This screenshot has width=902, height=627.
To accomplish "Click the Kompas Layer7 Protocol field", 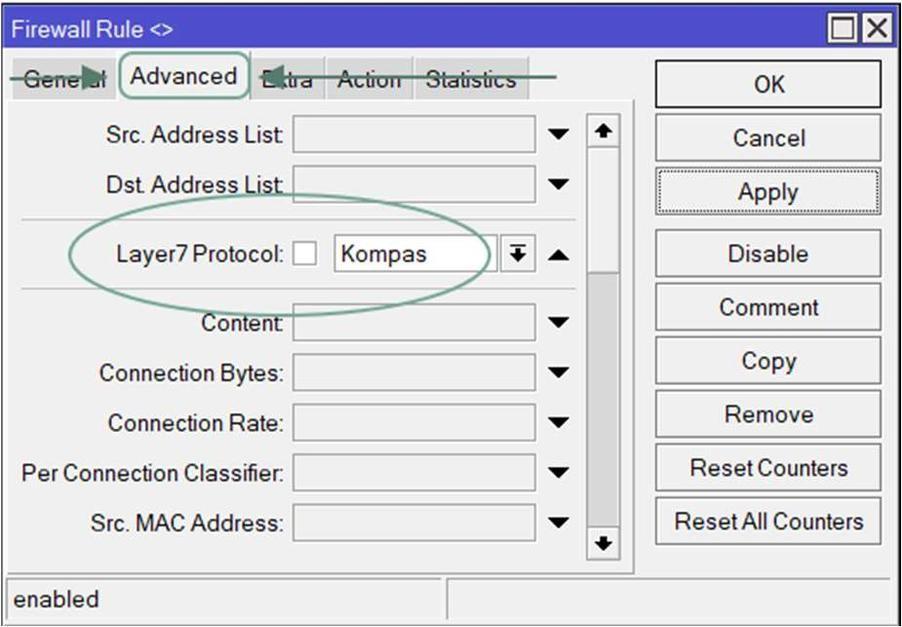I will click(x=415, y=254).
